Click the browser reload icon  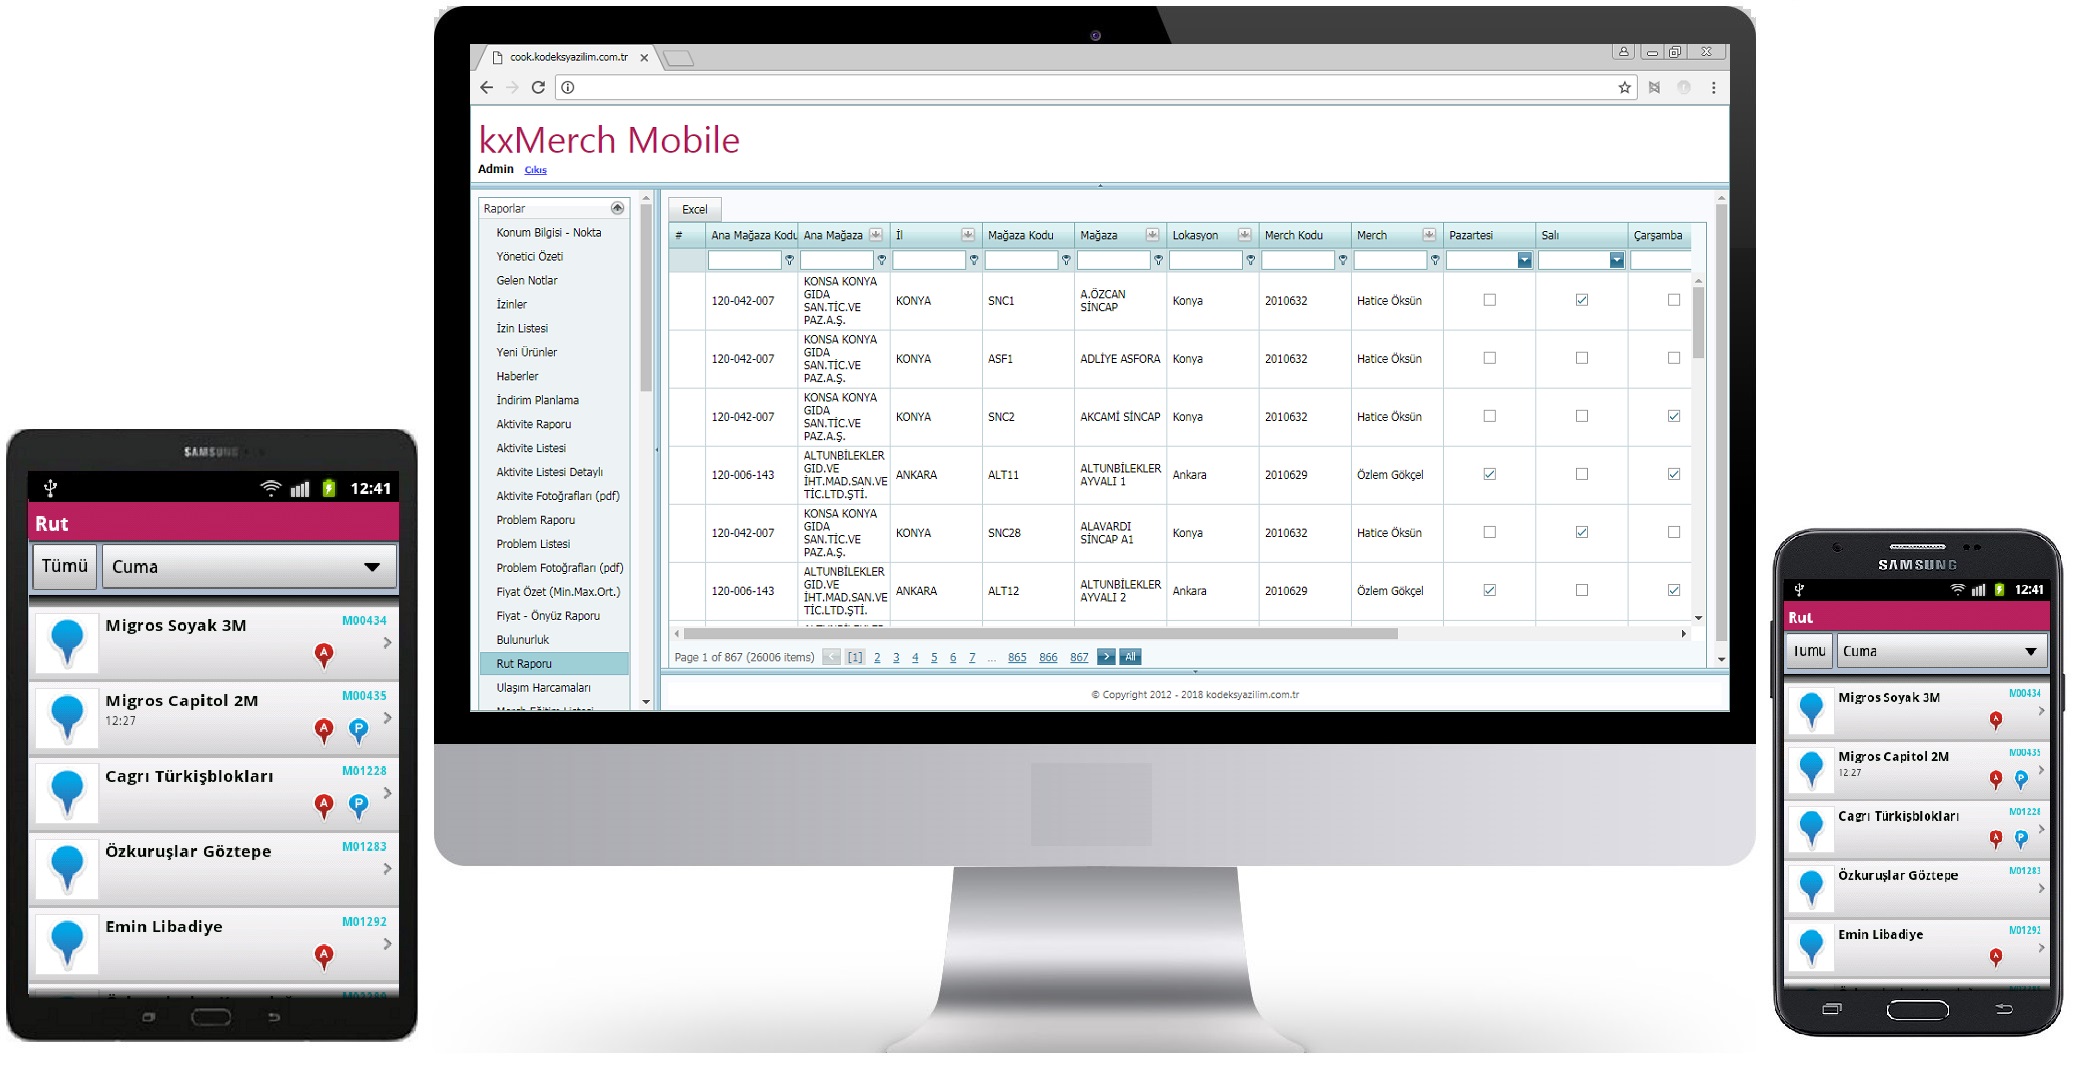pyautogui.click(x=538, y=88)
